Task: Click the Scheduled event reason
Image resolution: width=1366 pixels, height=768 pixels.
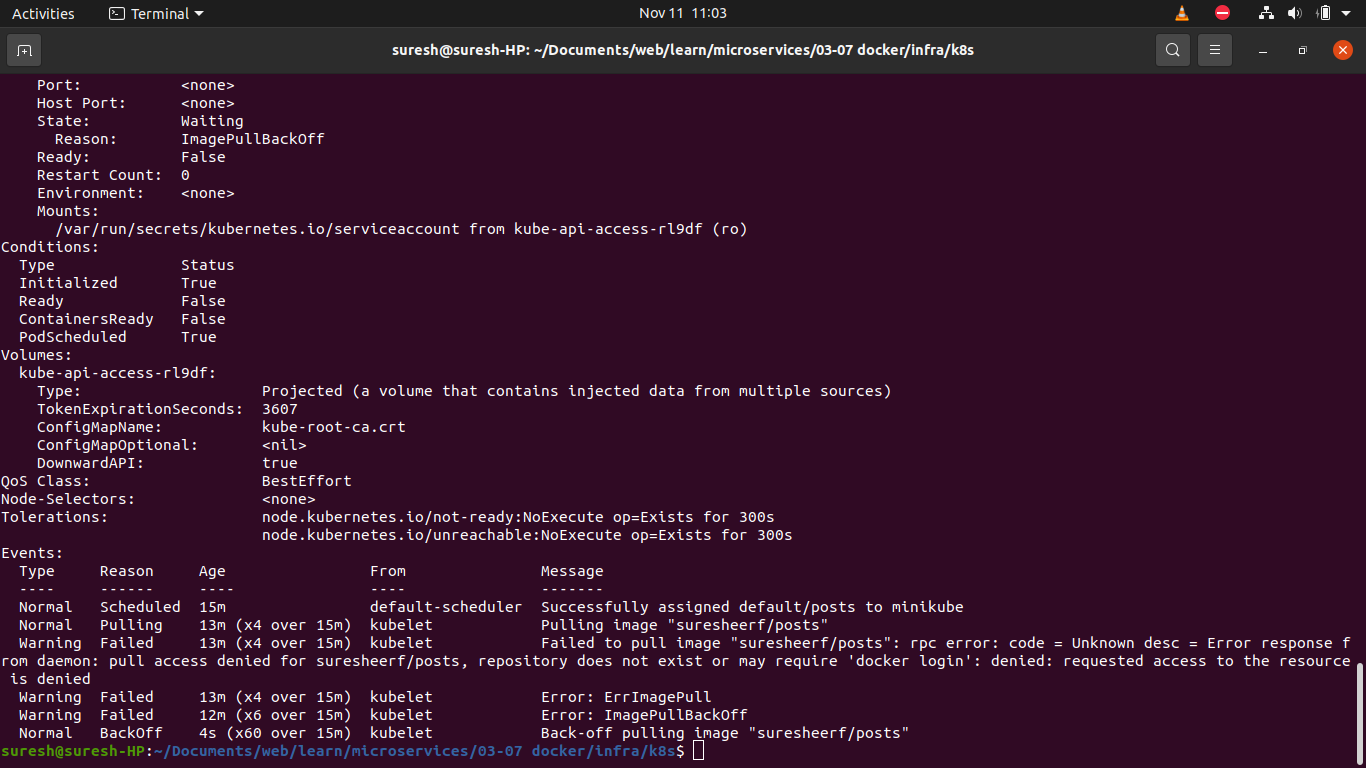Action: tap(140, 607)
